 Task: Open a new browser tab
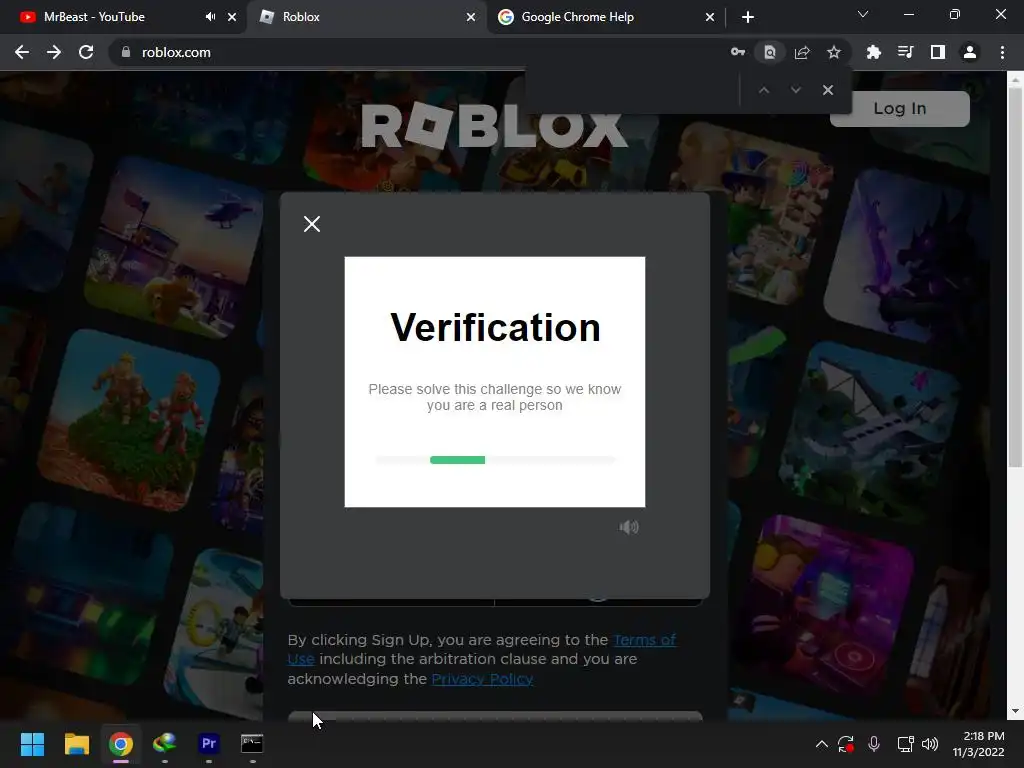[x=748, y=17]
